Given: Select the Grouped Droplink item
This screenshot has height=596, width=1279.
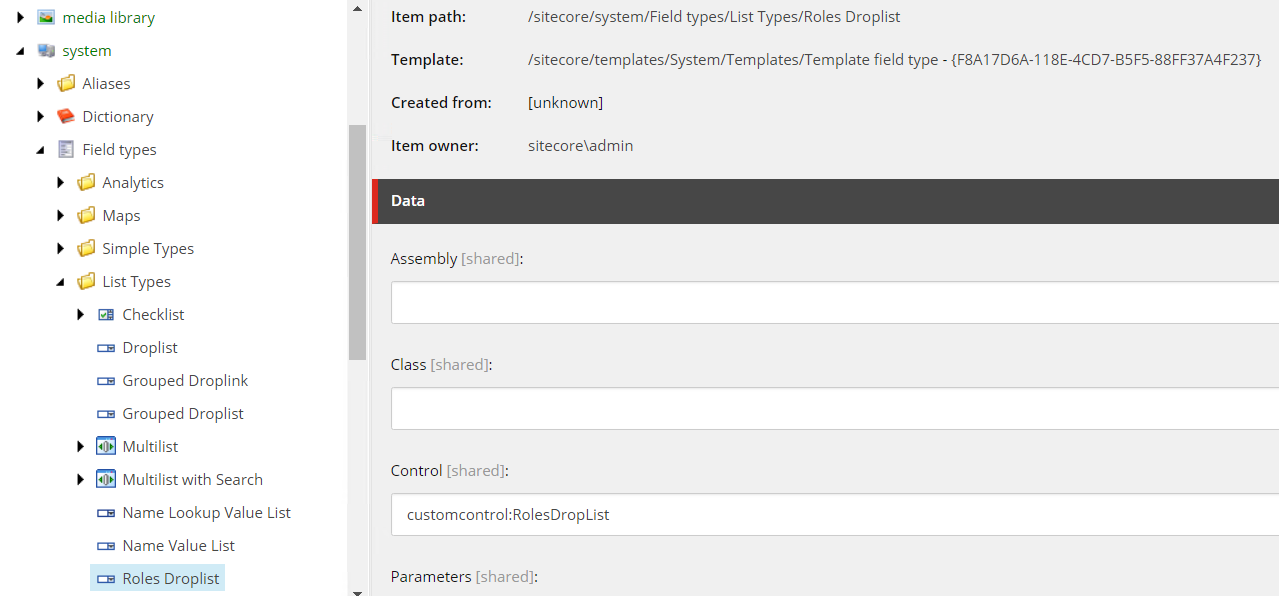Looking at the screenshot, I should point(185,380).
